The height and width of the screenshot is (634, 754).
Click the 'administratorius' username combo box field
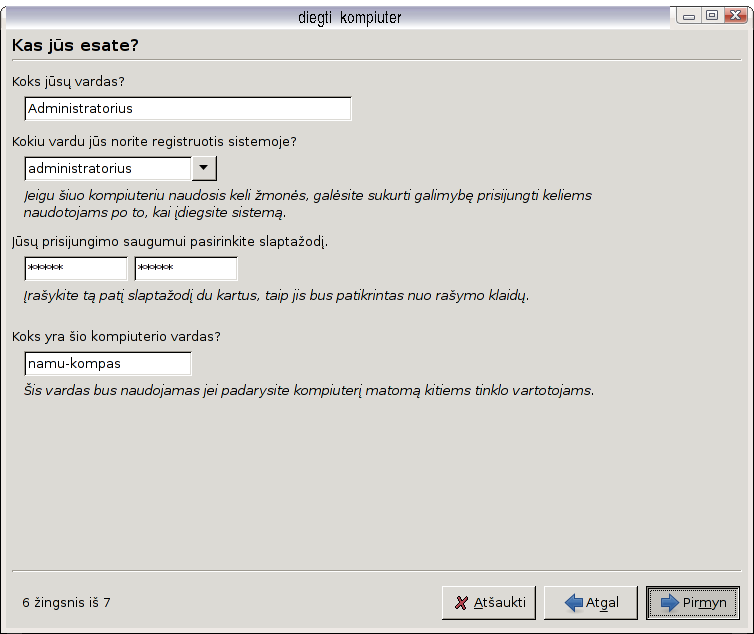tap(108, 168)
